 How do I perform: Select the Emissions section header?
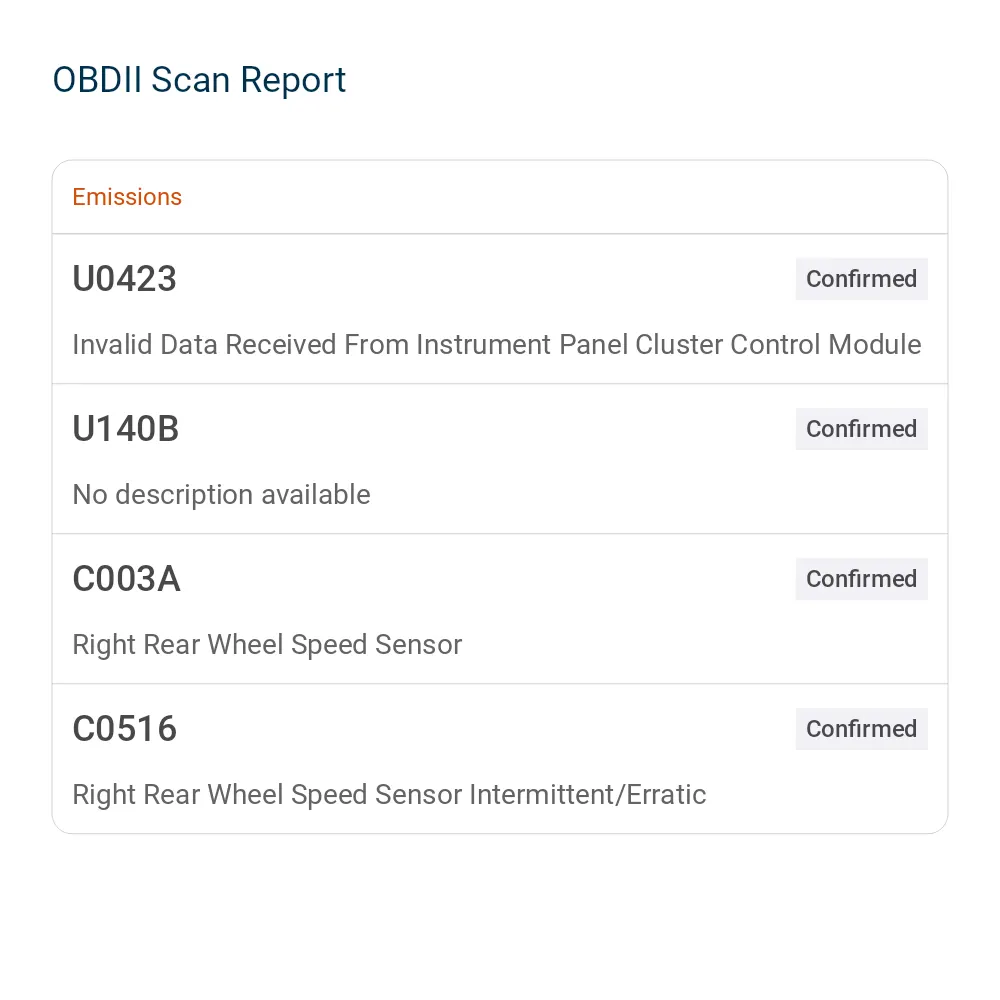pyautogui.click(x=127, y=197)
